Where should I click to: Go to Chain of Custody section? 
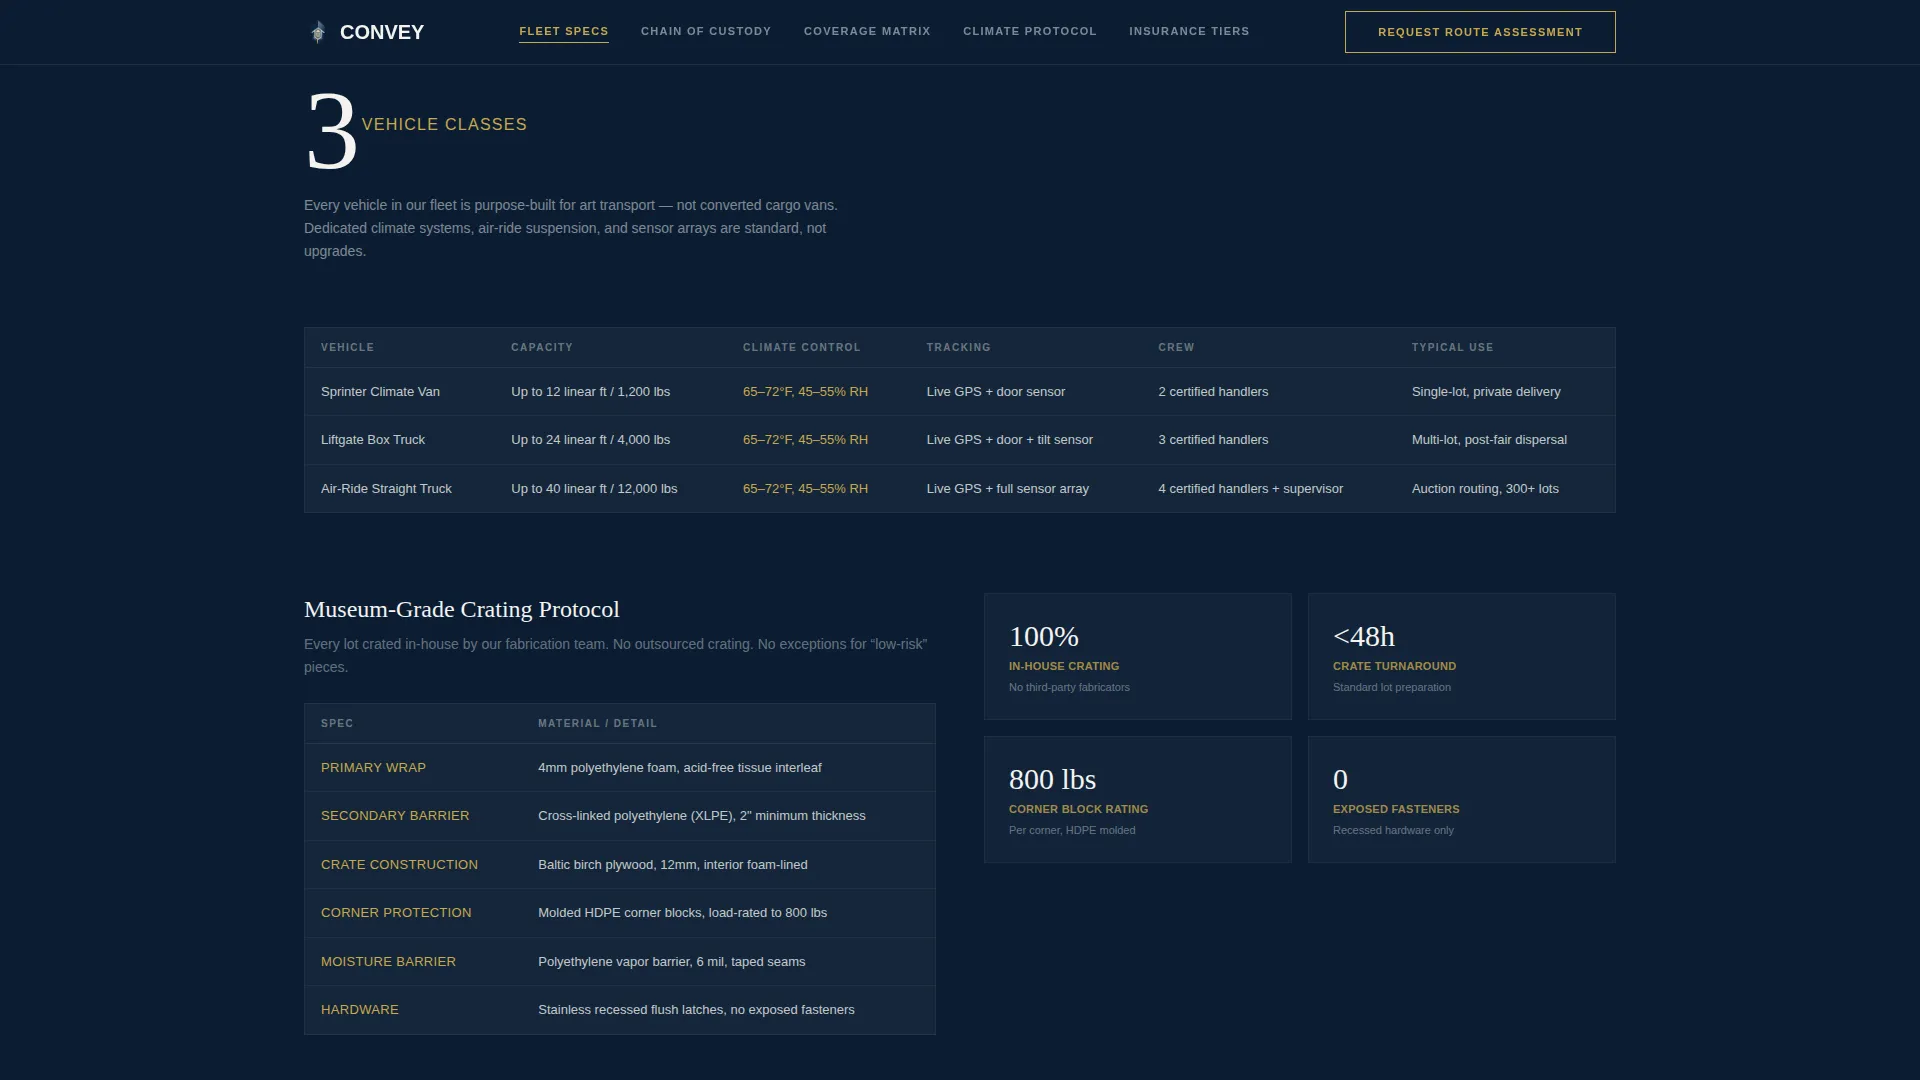click(x=706, y=31)
